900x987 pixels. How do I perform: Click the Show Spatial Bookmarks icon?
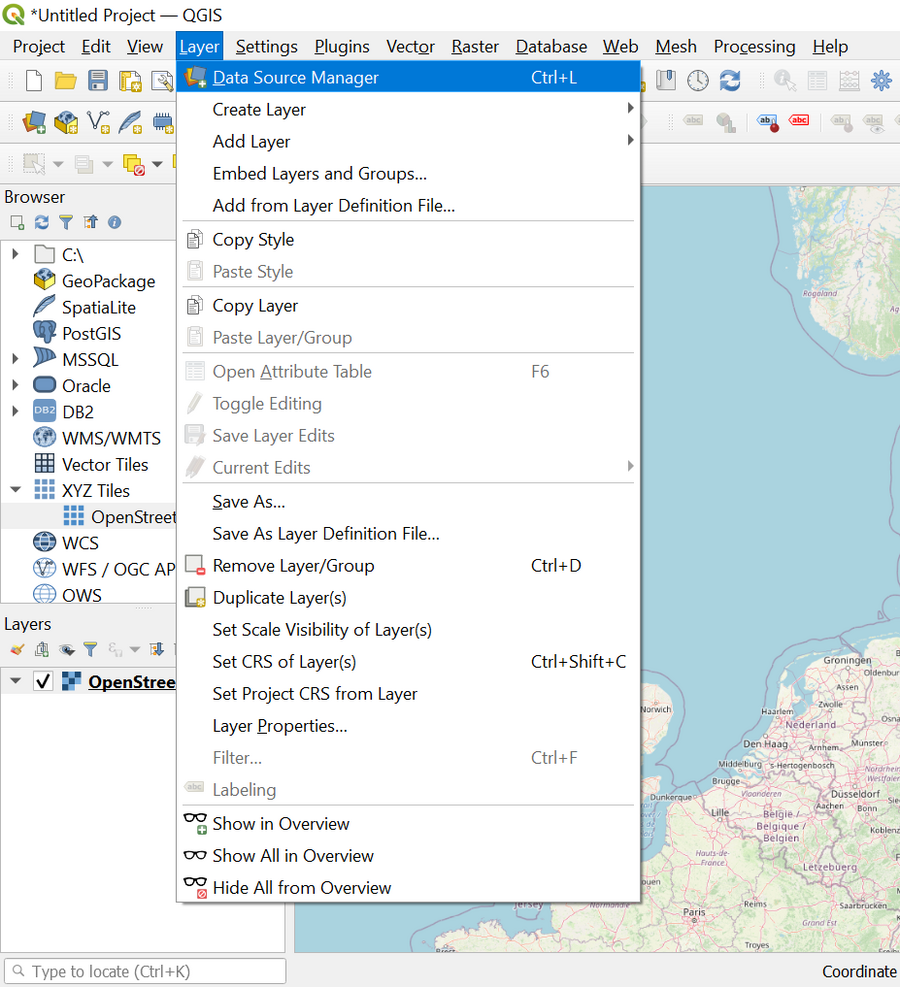666,80
